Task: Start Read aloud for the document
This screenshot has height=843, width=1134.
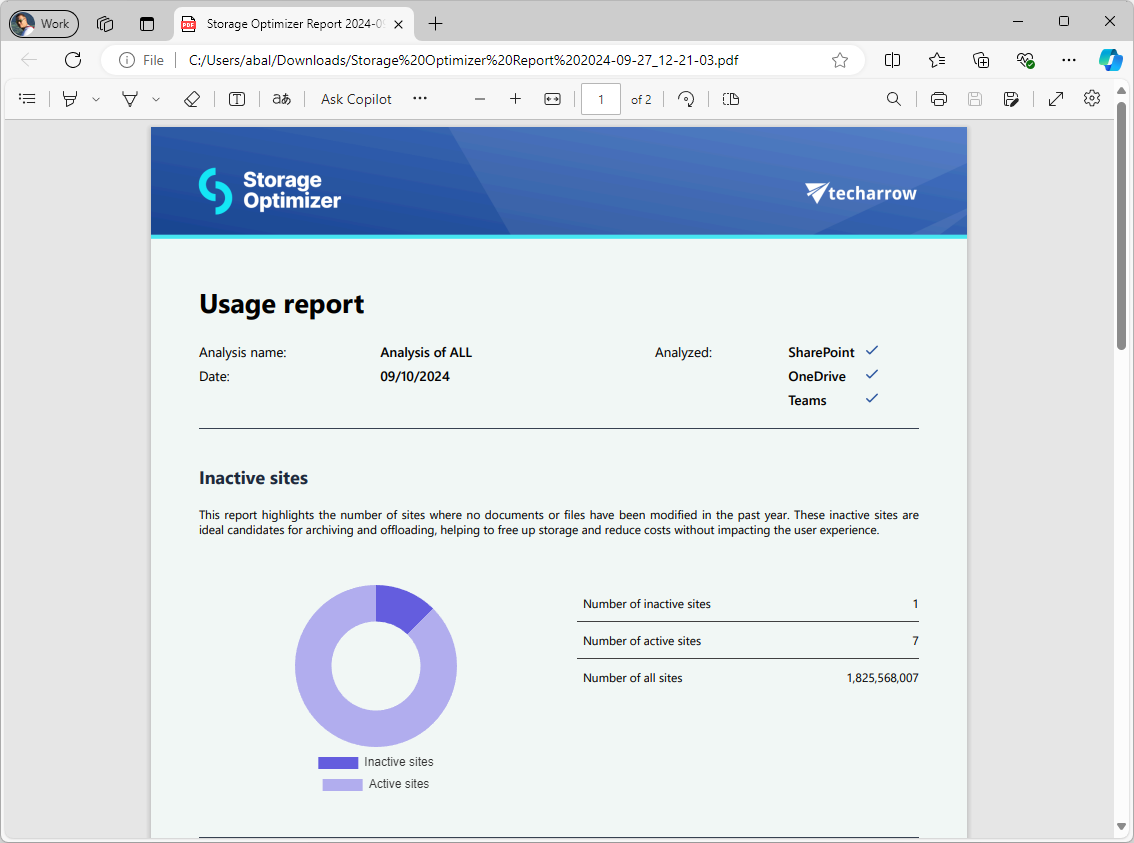Action: point(281,98)
